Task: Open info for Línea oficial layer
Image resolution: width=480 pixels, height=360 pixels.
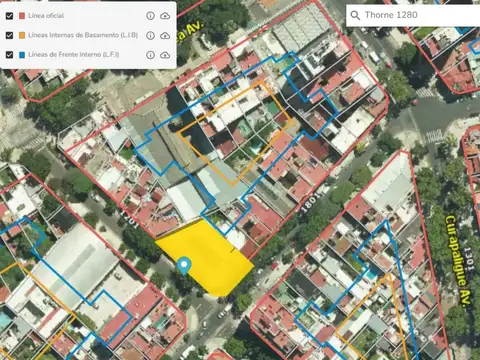Action: pyautogui.click(x=150, y=16)
